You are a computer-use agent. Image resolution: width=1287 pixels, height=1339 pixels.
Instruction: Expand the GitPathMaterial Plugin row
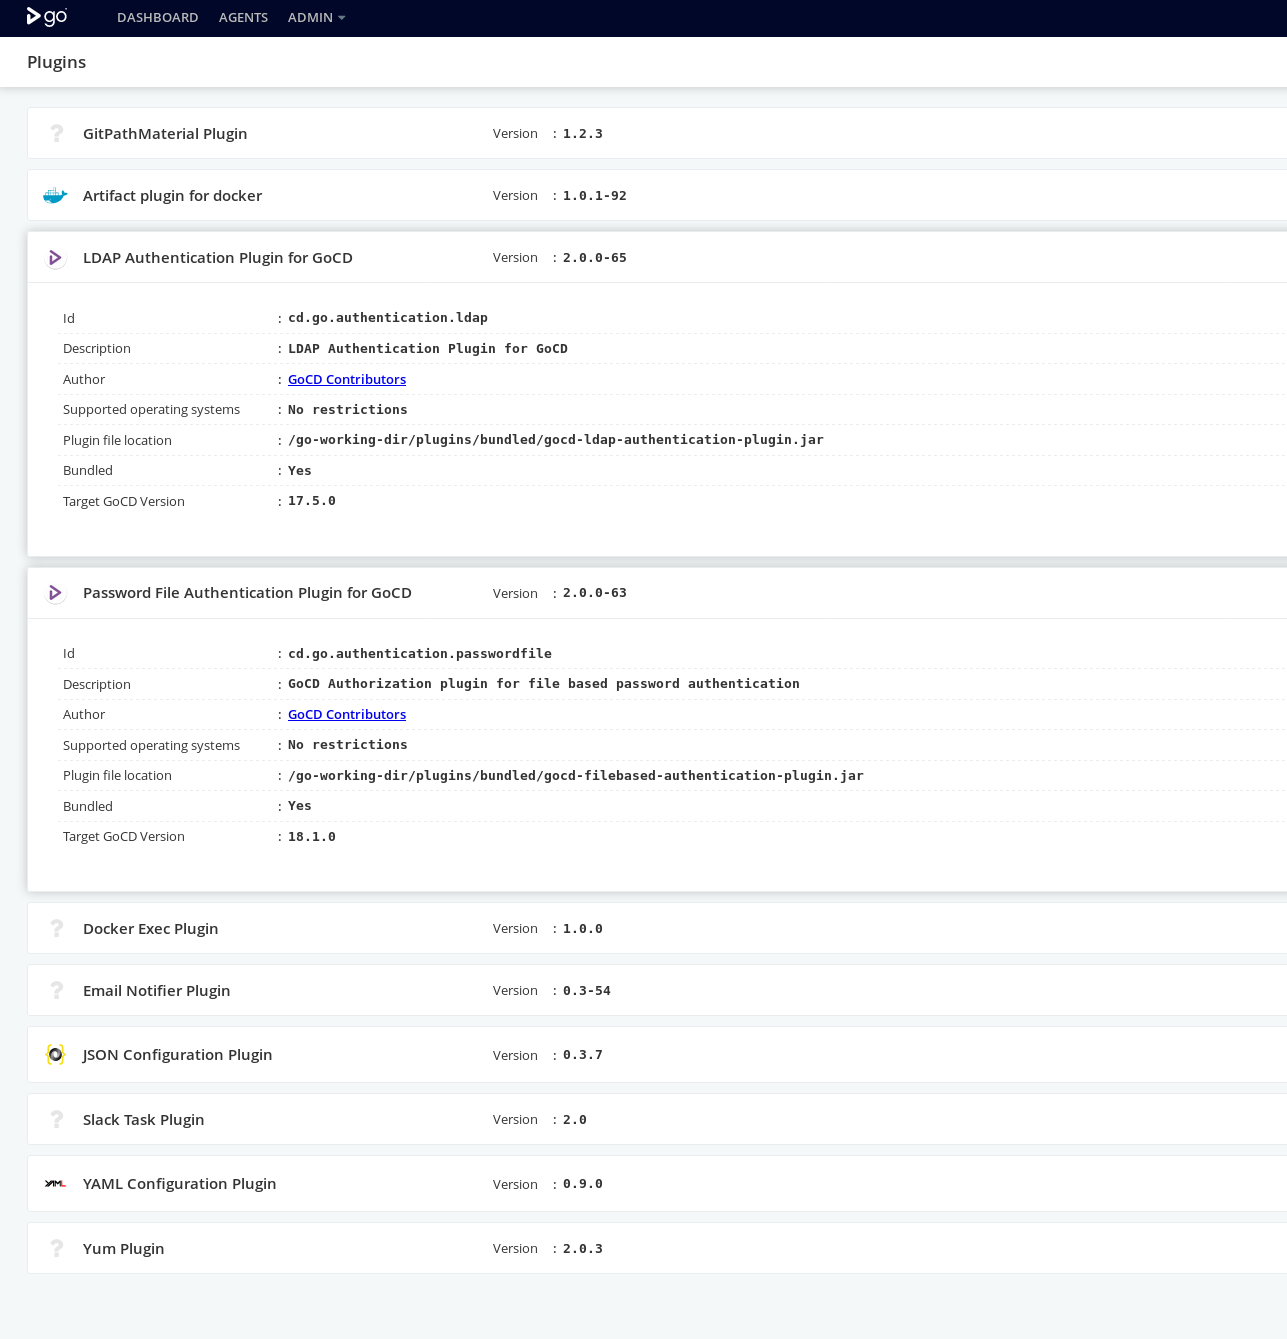[657, 133]
